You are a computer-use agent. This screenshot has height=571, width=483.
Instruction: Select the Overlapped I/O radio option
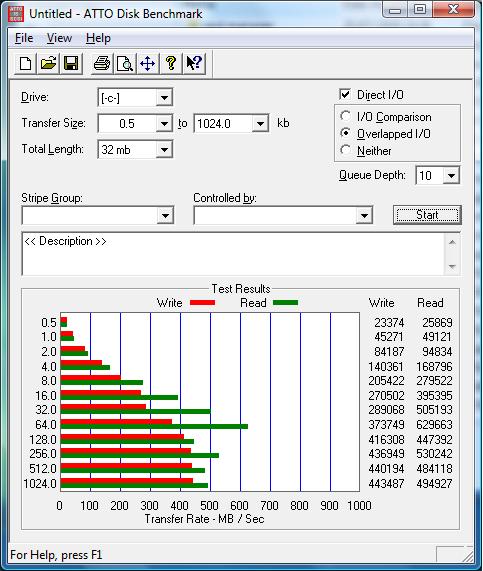click(345, 133)
